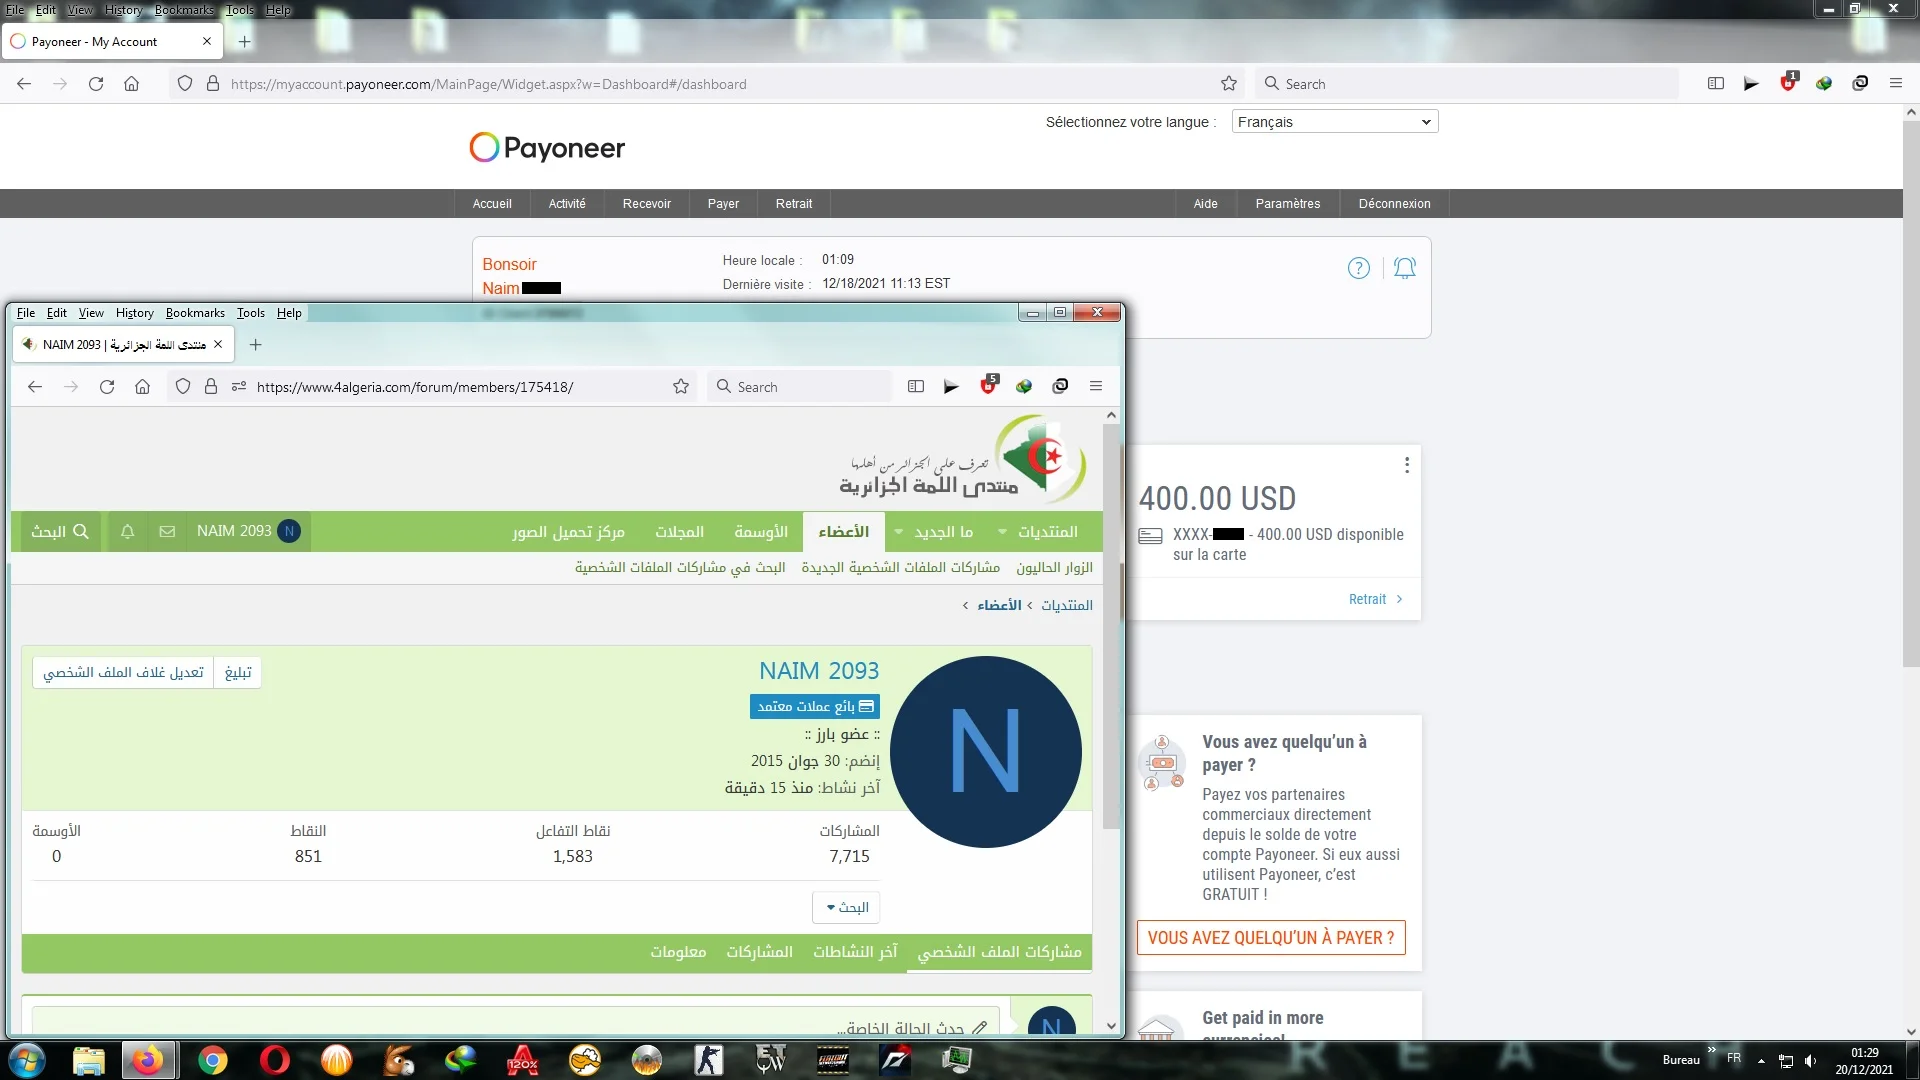Expand the forum profile search dropdown

tap(846, 907)
